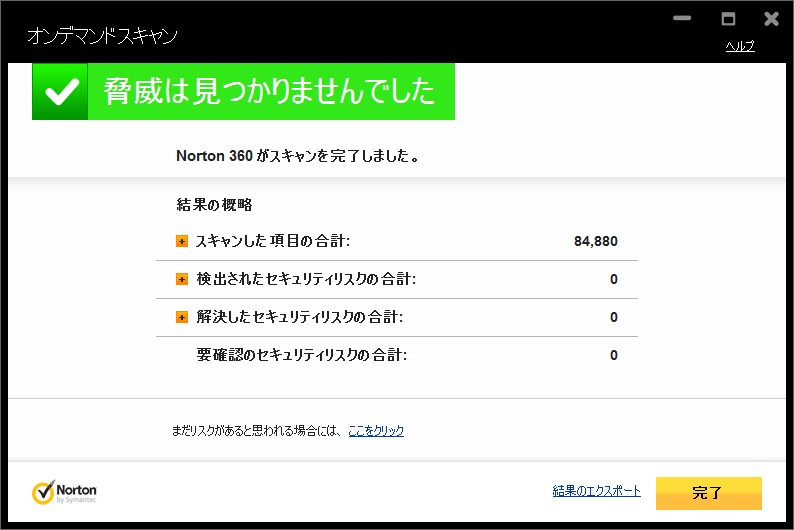Expand the 検出されたセキュリティリスクの合計 row
Viewport: 794px width, 530px height.
pos(182,279)
